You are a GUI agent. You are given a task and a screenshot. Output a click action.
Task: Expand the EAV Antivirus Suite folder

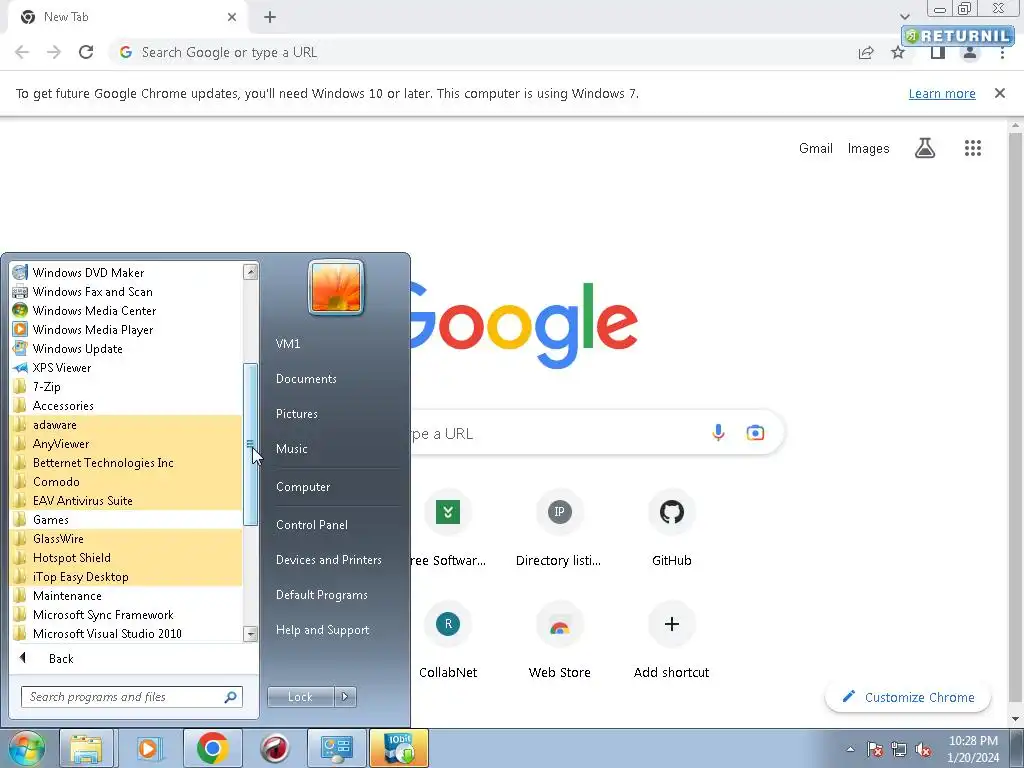pos(126,500)
